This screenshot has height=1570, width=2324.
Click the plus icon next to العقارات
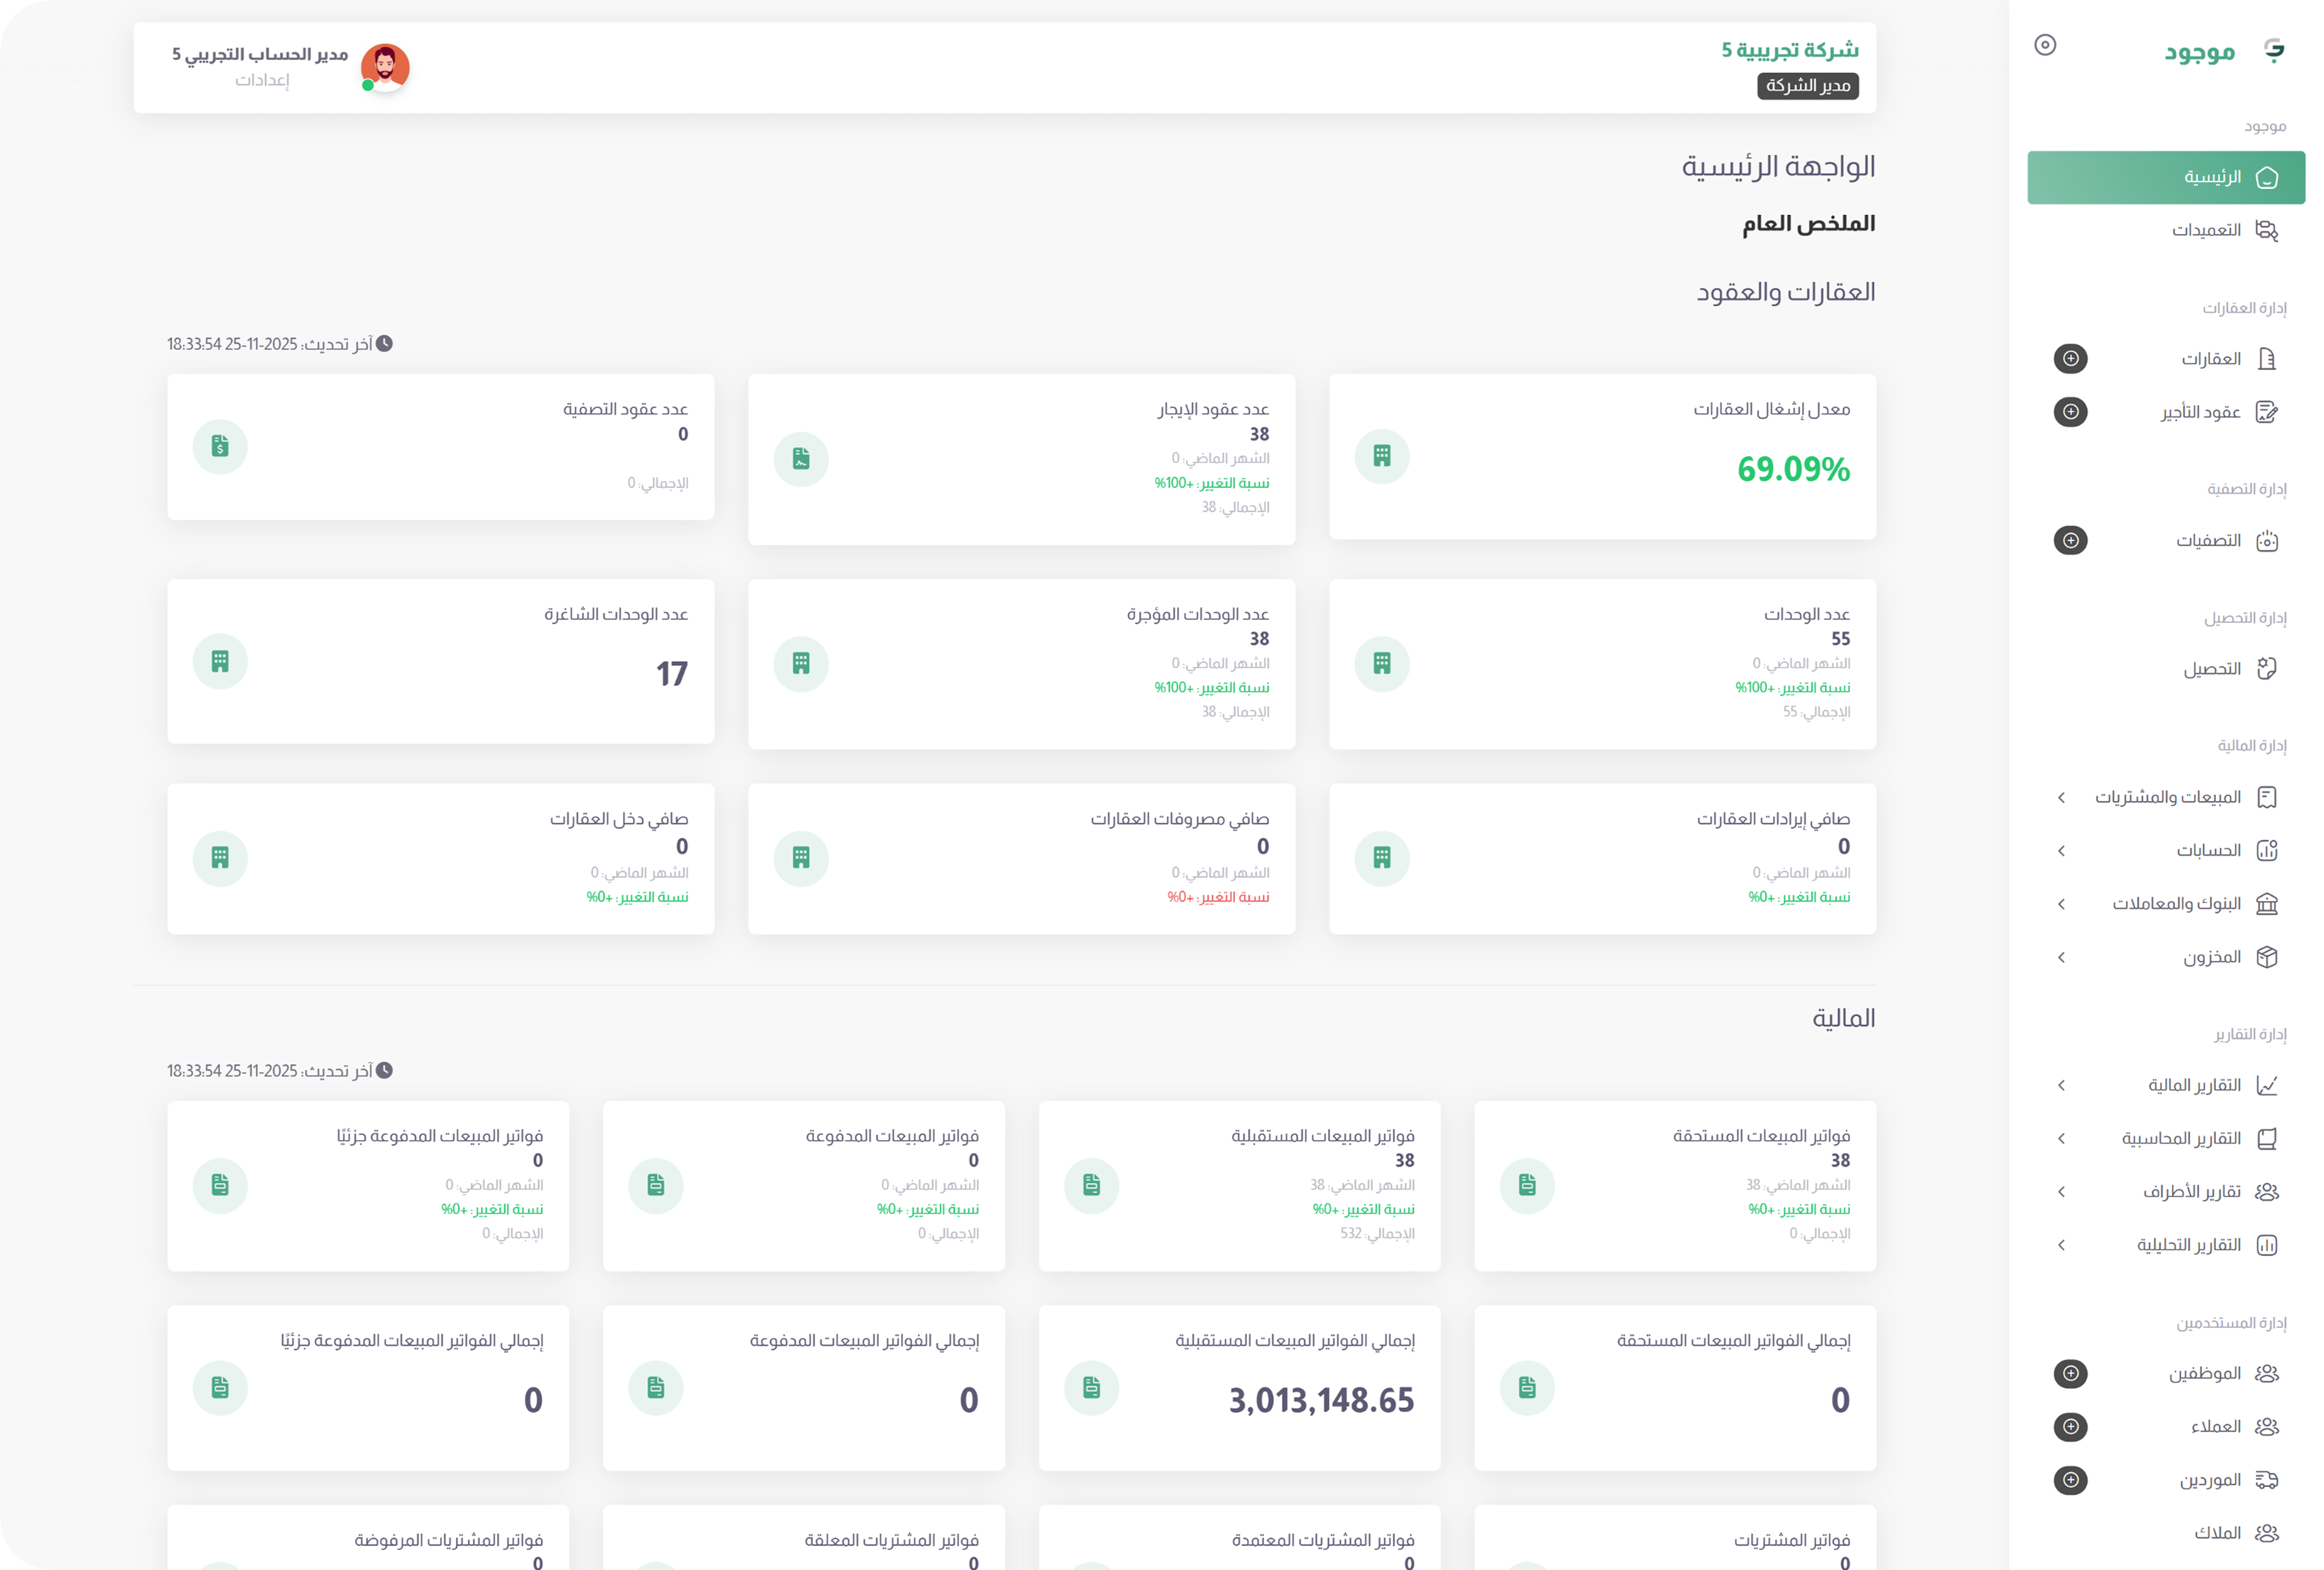point(2071,359)
